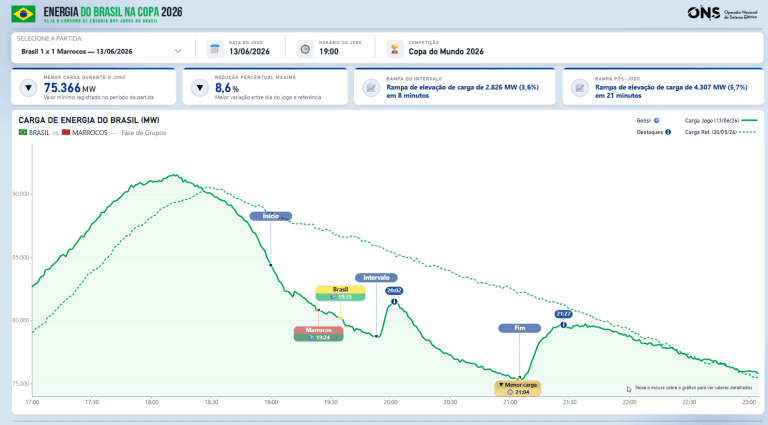Click the yellow Brasil goal dot on curve
768x425 pixels.
pos(340,318)
